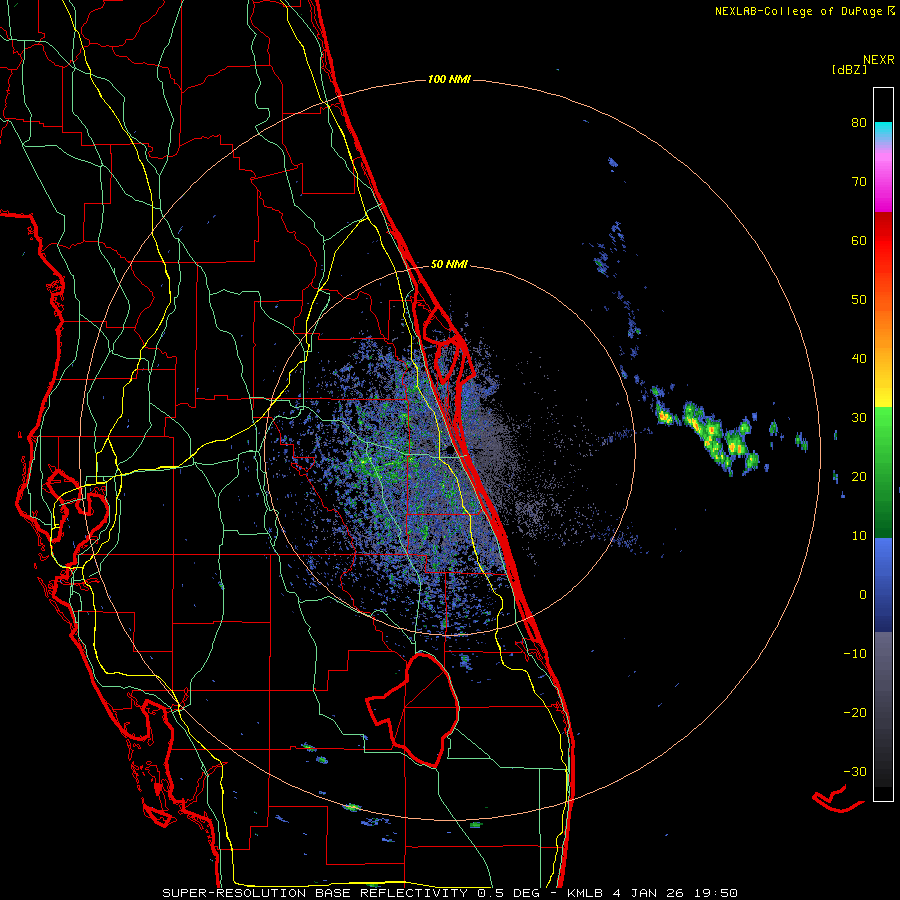Click the 80 value on dBZ scale
The image size is (900, 900).
pos(859,123)
